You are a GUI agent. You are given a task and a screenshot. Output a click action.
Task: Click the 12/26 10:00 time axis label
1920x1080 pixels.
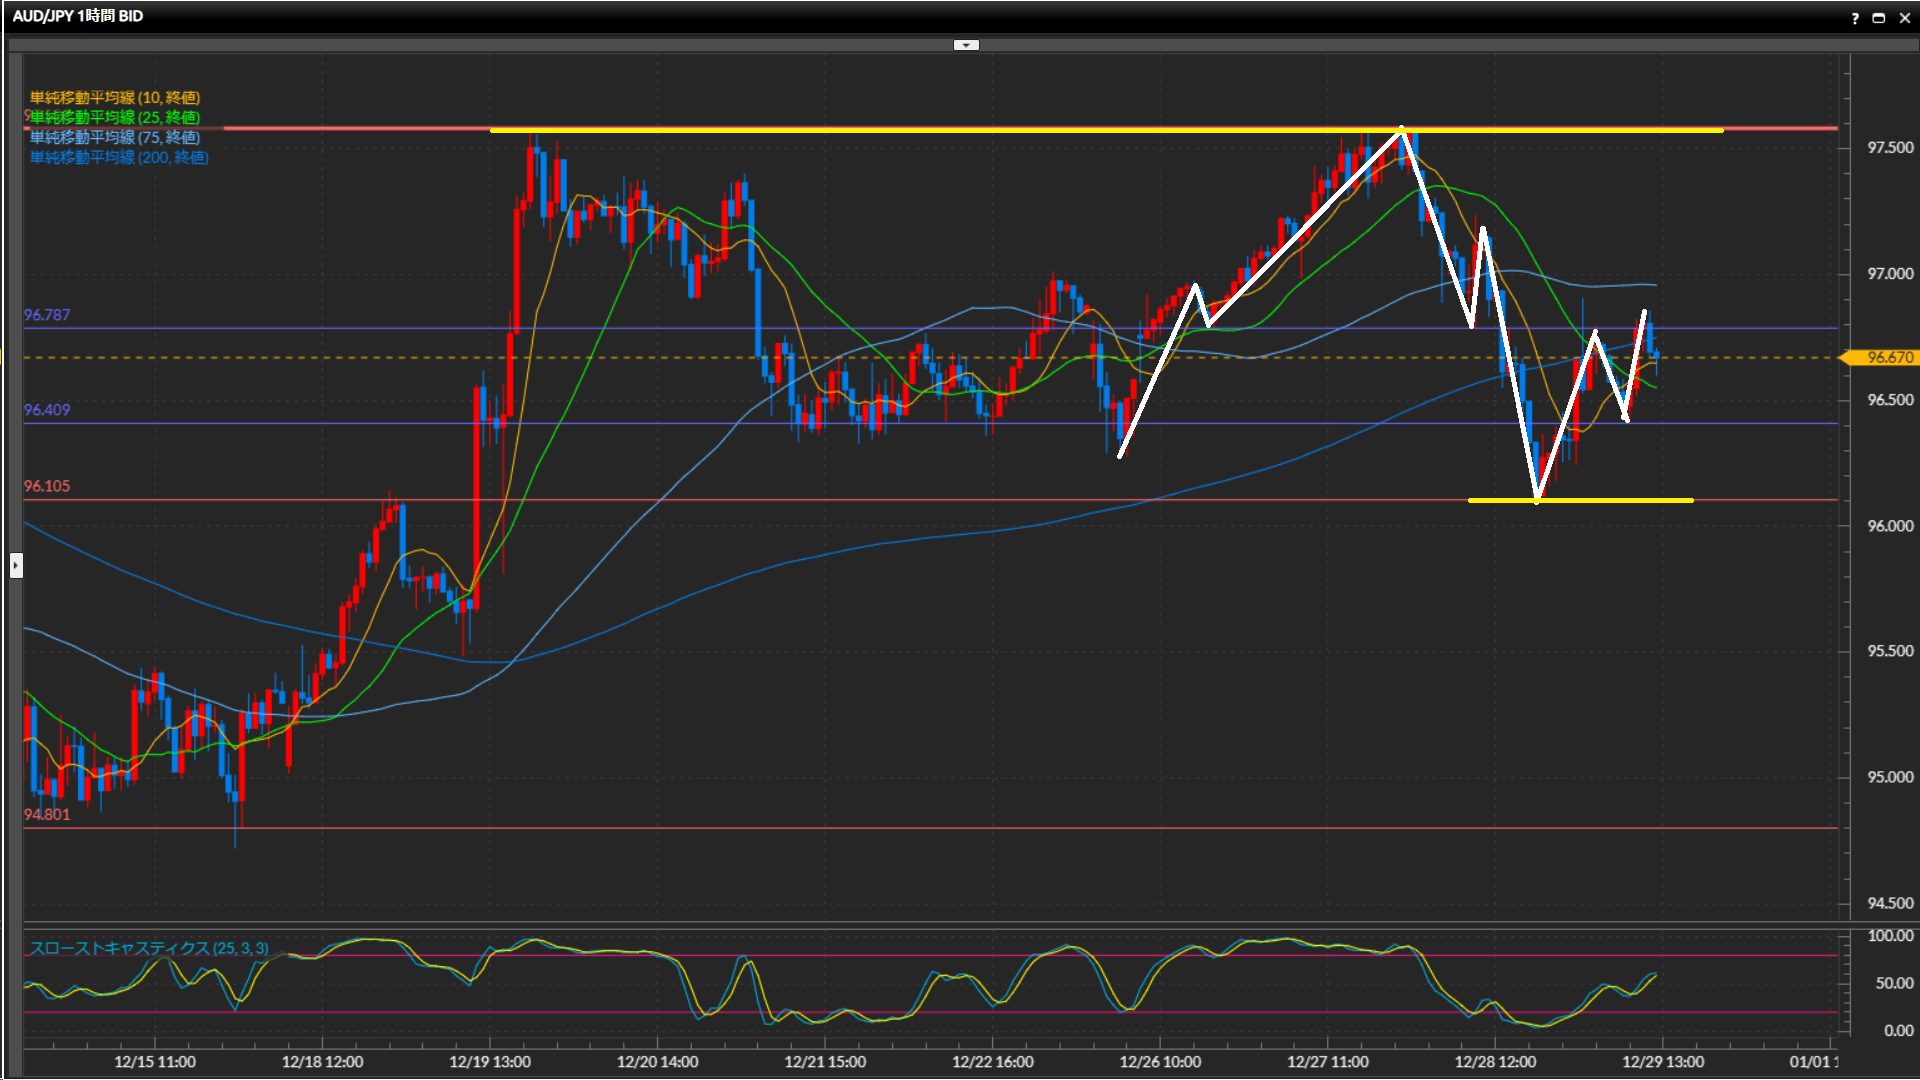pos(1160,1062)
